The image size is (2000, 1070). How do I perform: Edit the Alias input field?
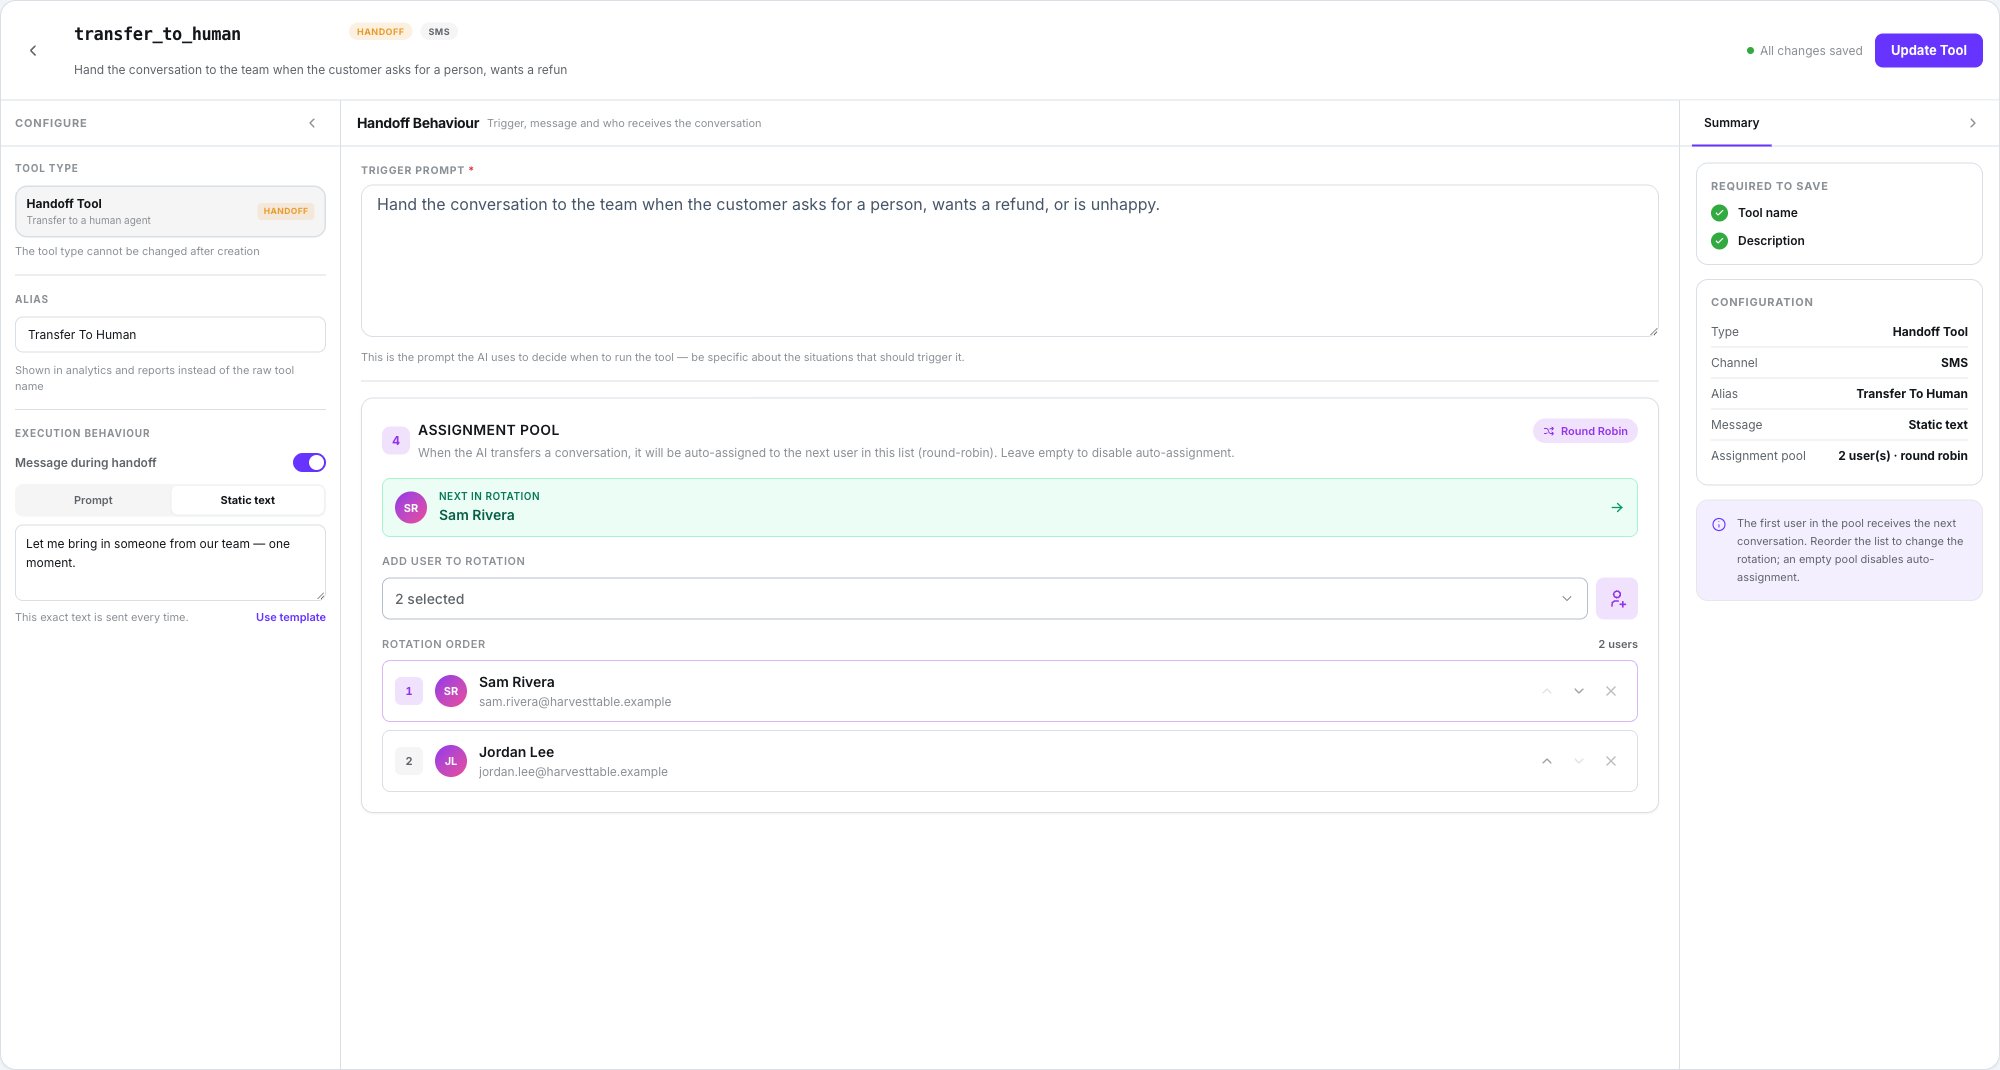coord(170,334)
